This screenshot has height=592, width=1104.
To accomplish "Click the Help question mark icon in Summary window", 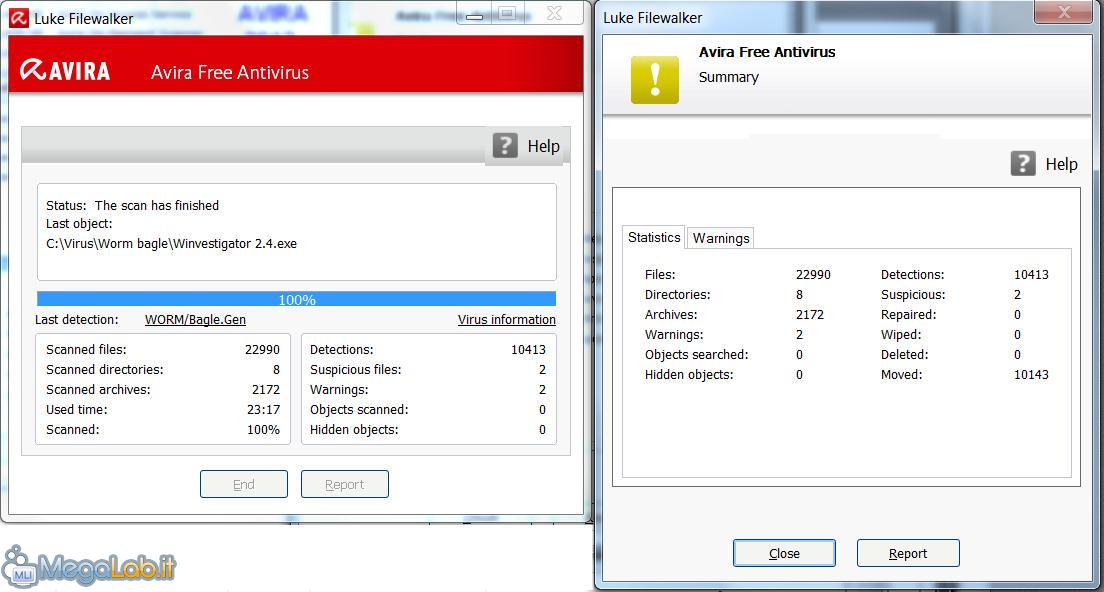I will (x=1023, y=163).
